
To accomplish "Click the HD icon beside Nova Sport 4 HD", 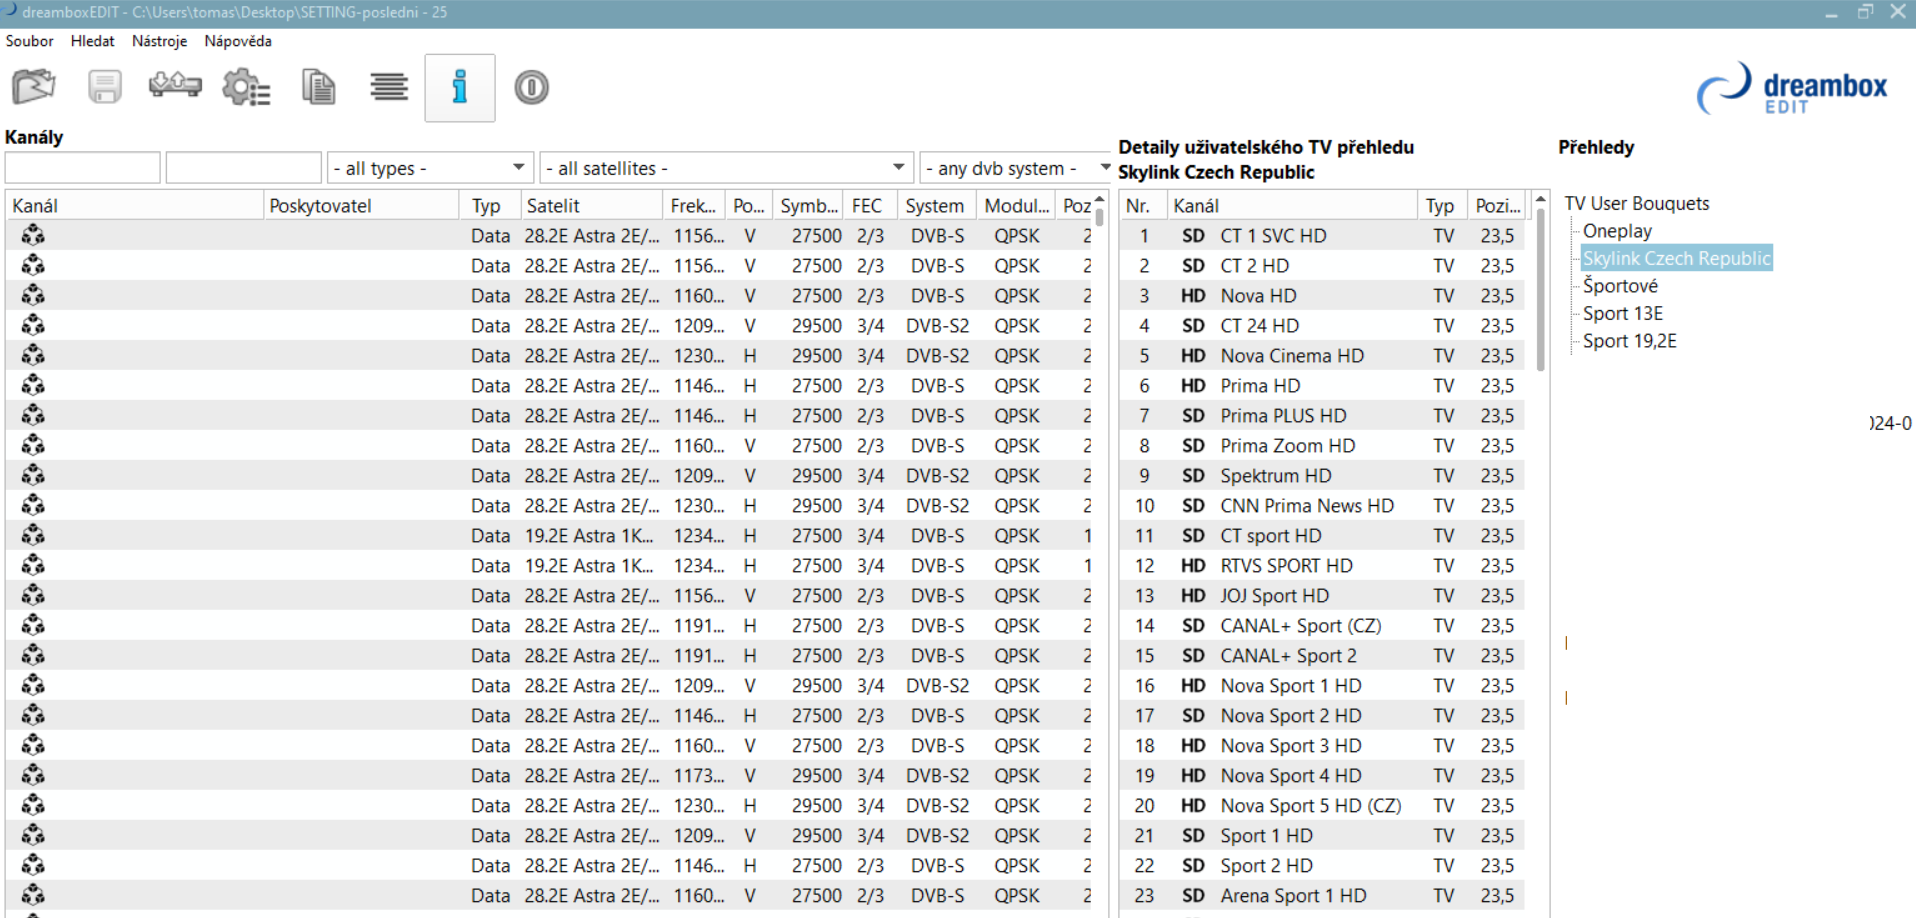I will 1193,776.
